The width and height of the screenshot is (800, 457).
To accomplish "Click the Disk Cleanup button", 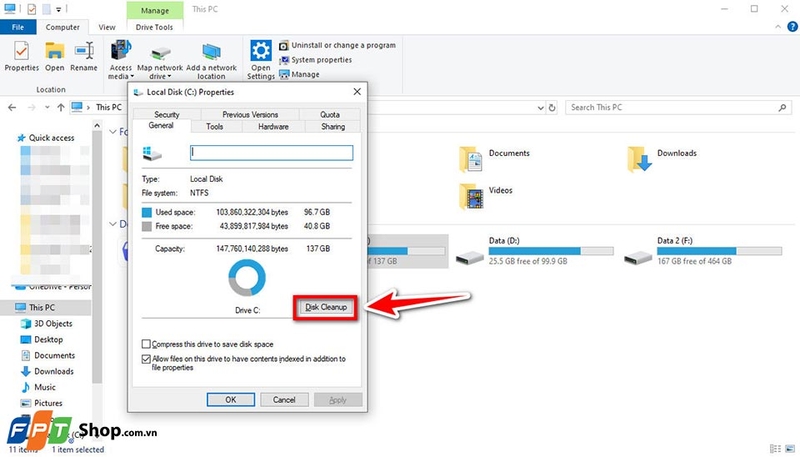I will [326, 308].
